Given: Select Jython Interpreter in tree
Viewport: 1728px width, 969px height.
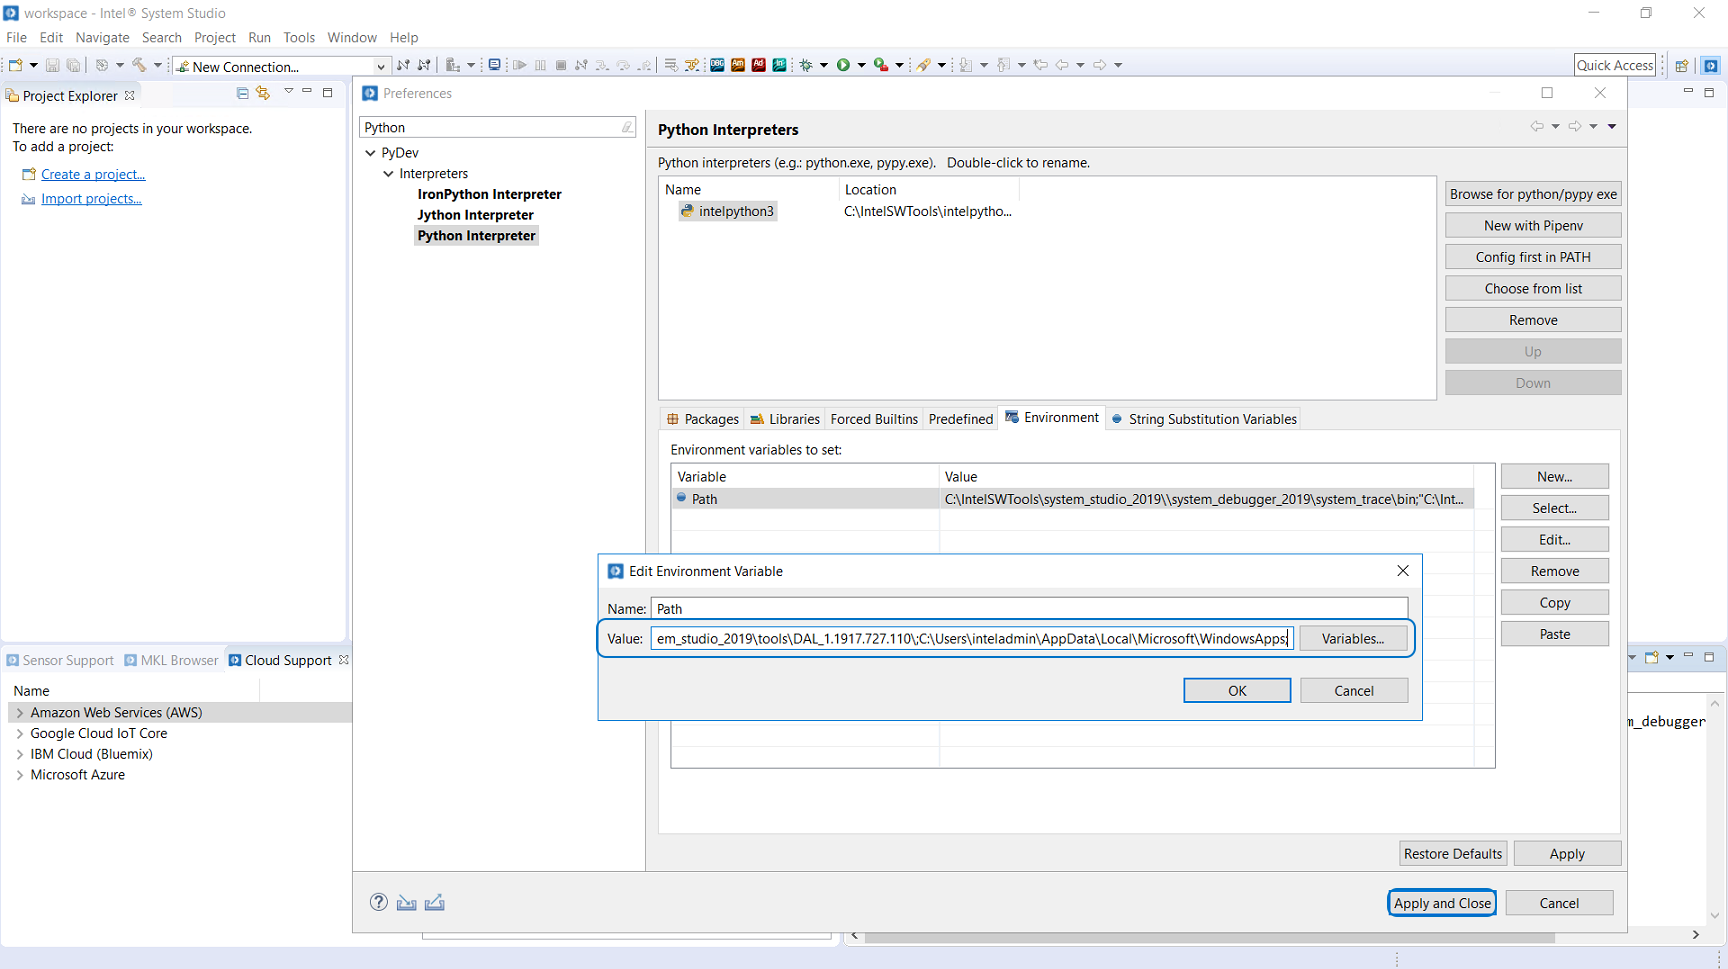Looking at the screenshot, I should click(475, 215).
